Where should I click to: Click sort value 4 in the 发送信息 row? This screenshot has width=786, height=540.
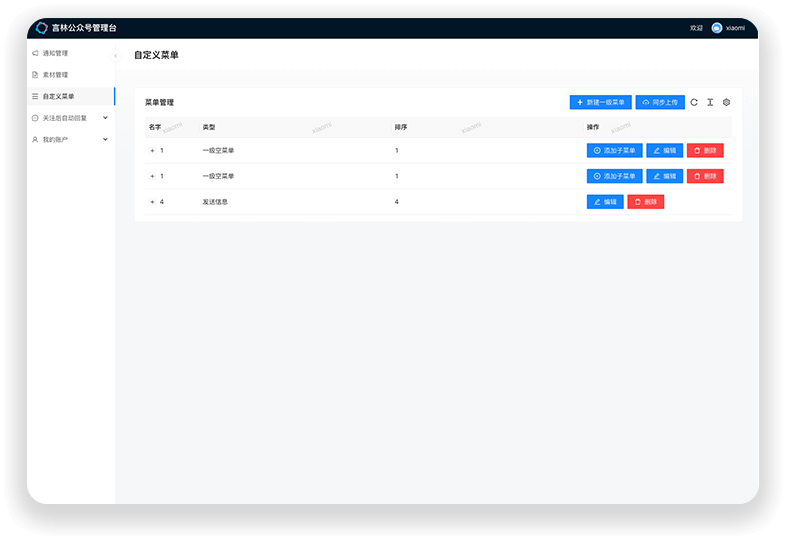click(397, 202)
